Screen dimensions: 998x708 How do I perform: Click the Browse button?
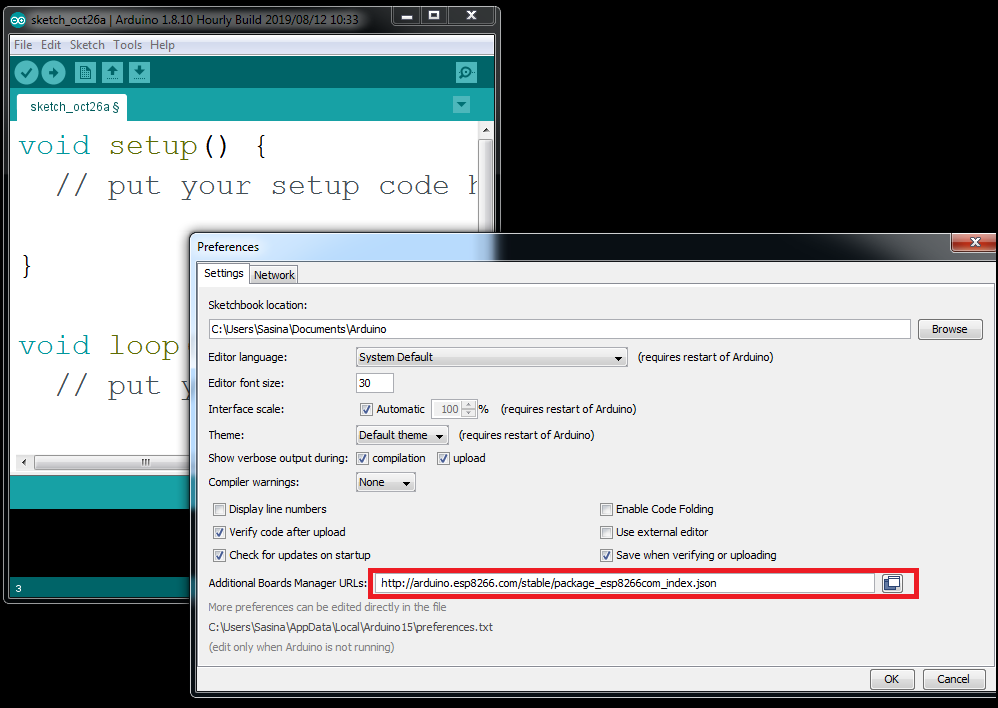[x=950, y=329]
